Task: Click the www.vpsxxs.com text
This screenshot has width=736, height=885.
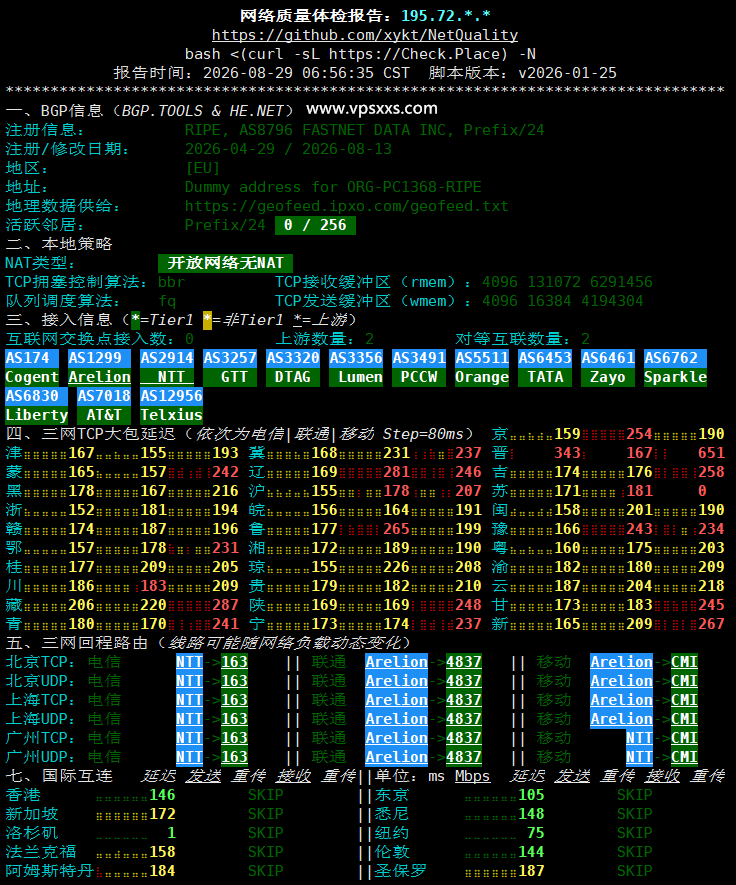Action: pos(371,108)
